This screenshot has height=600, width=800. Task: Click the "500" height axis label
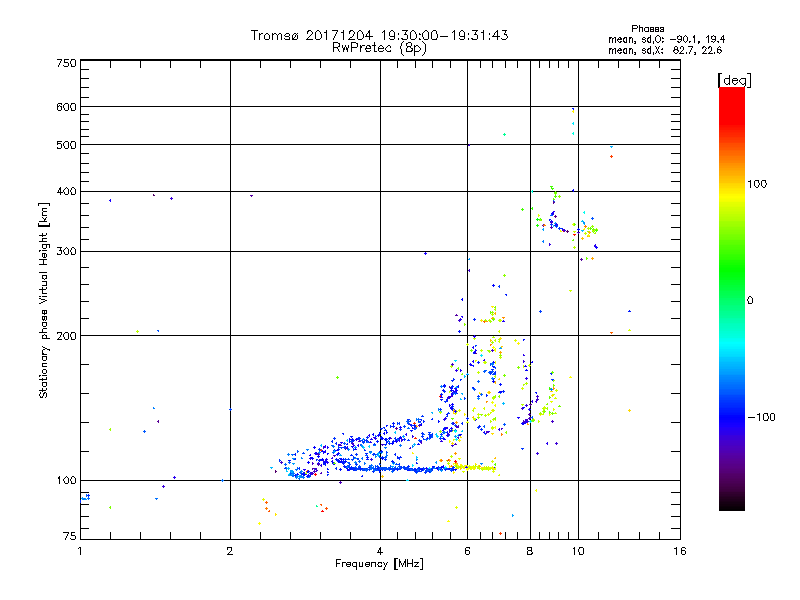(x=66, y=144)
